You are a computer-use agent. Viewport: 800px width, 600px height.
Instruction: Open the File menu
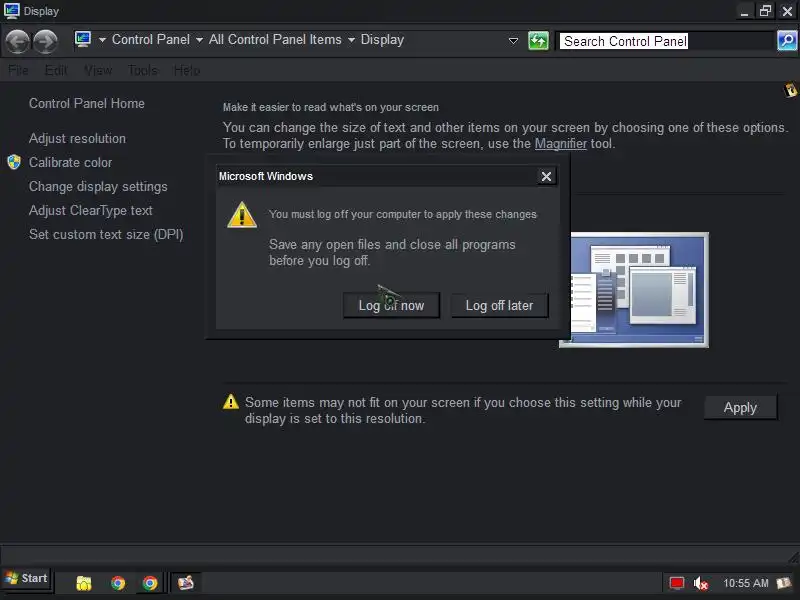click(18, 70)
